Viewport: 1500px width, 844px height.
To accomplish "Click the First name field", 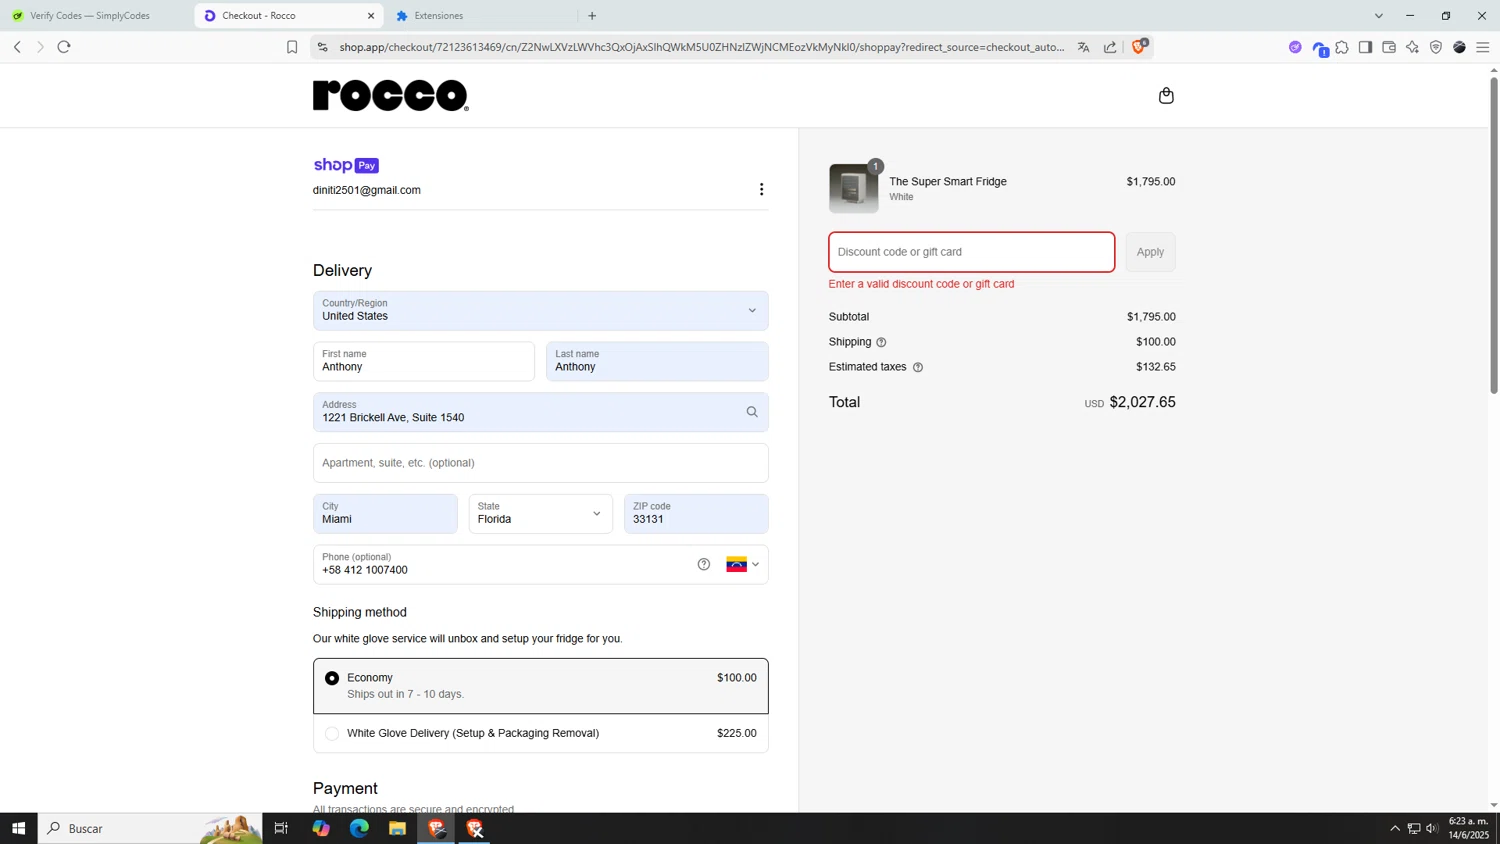I will coord(424,361).
